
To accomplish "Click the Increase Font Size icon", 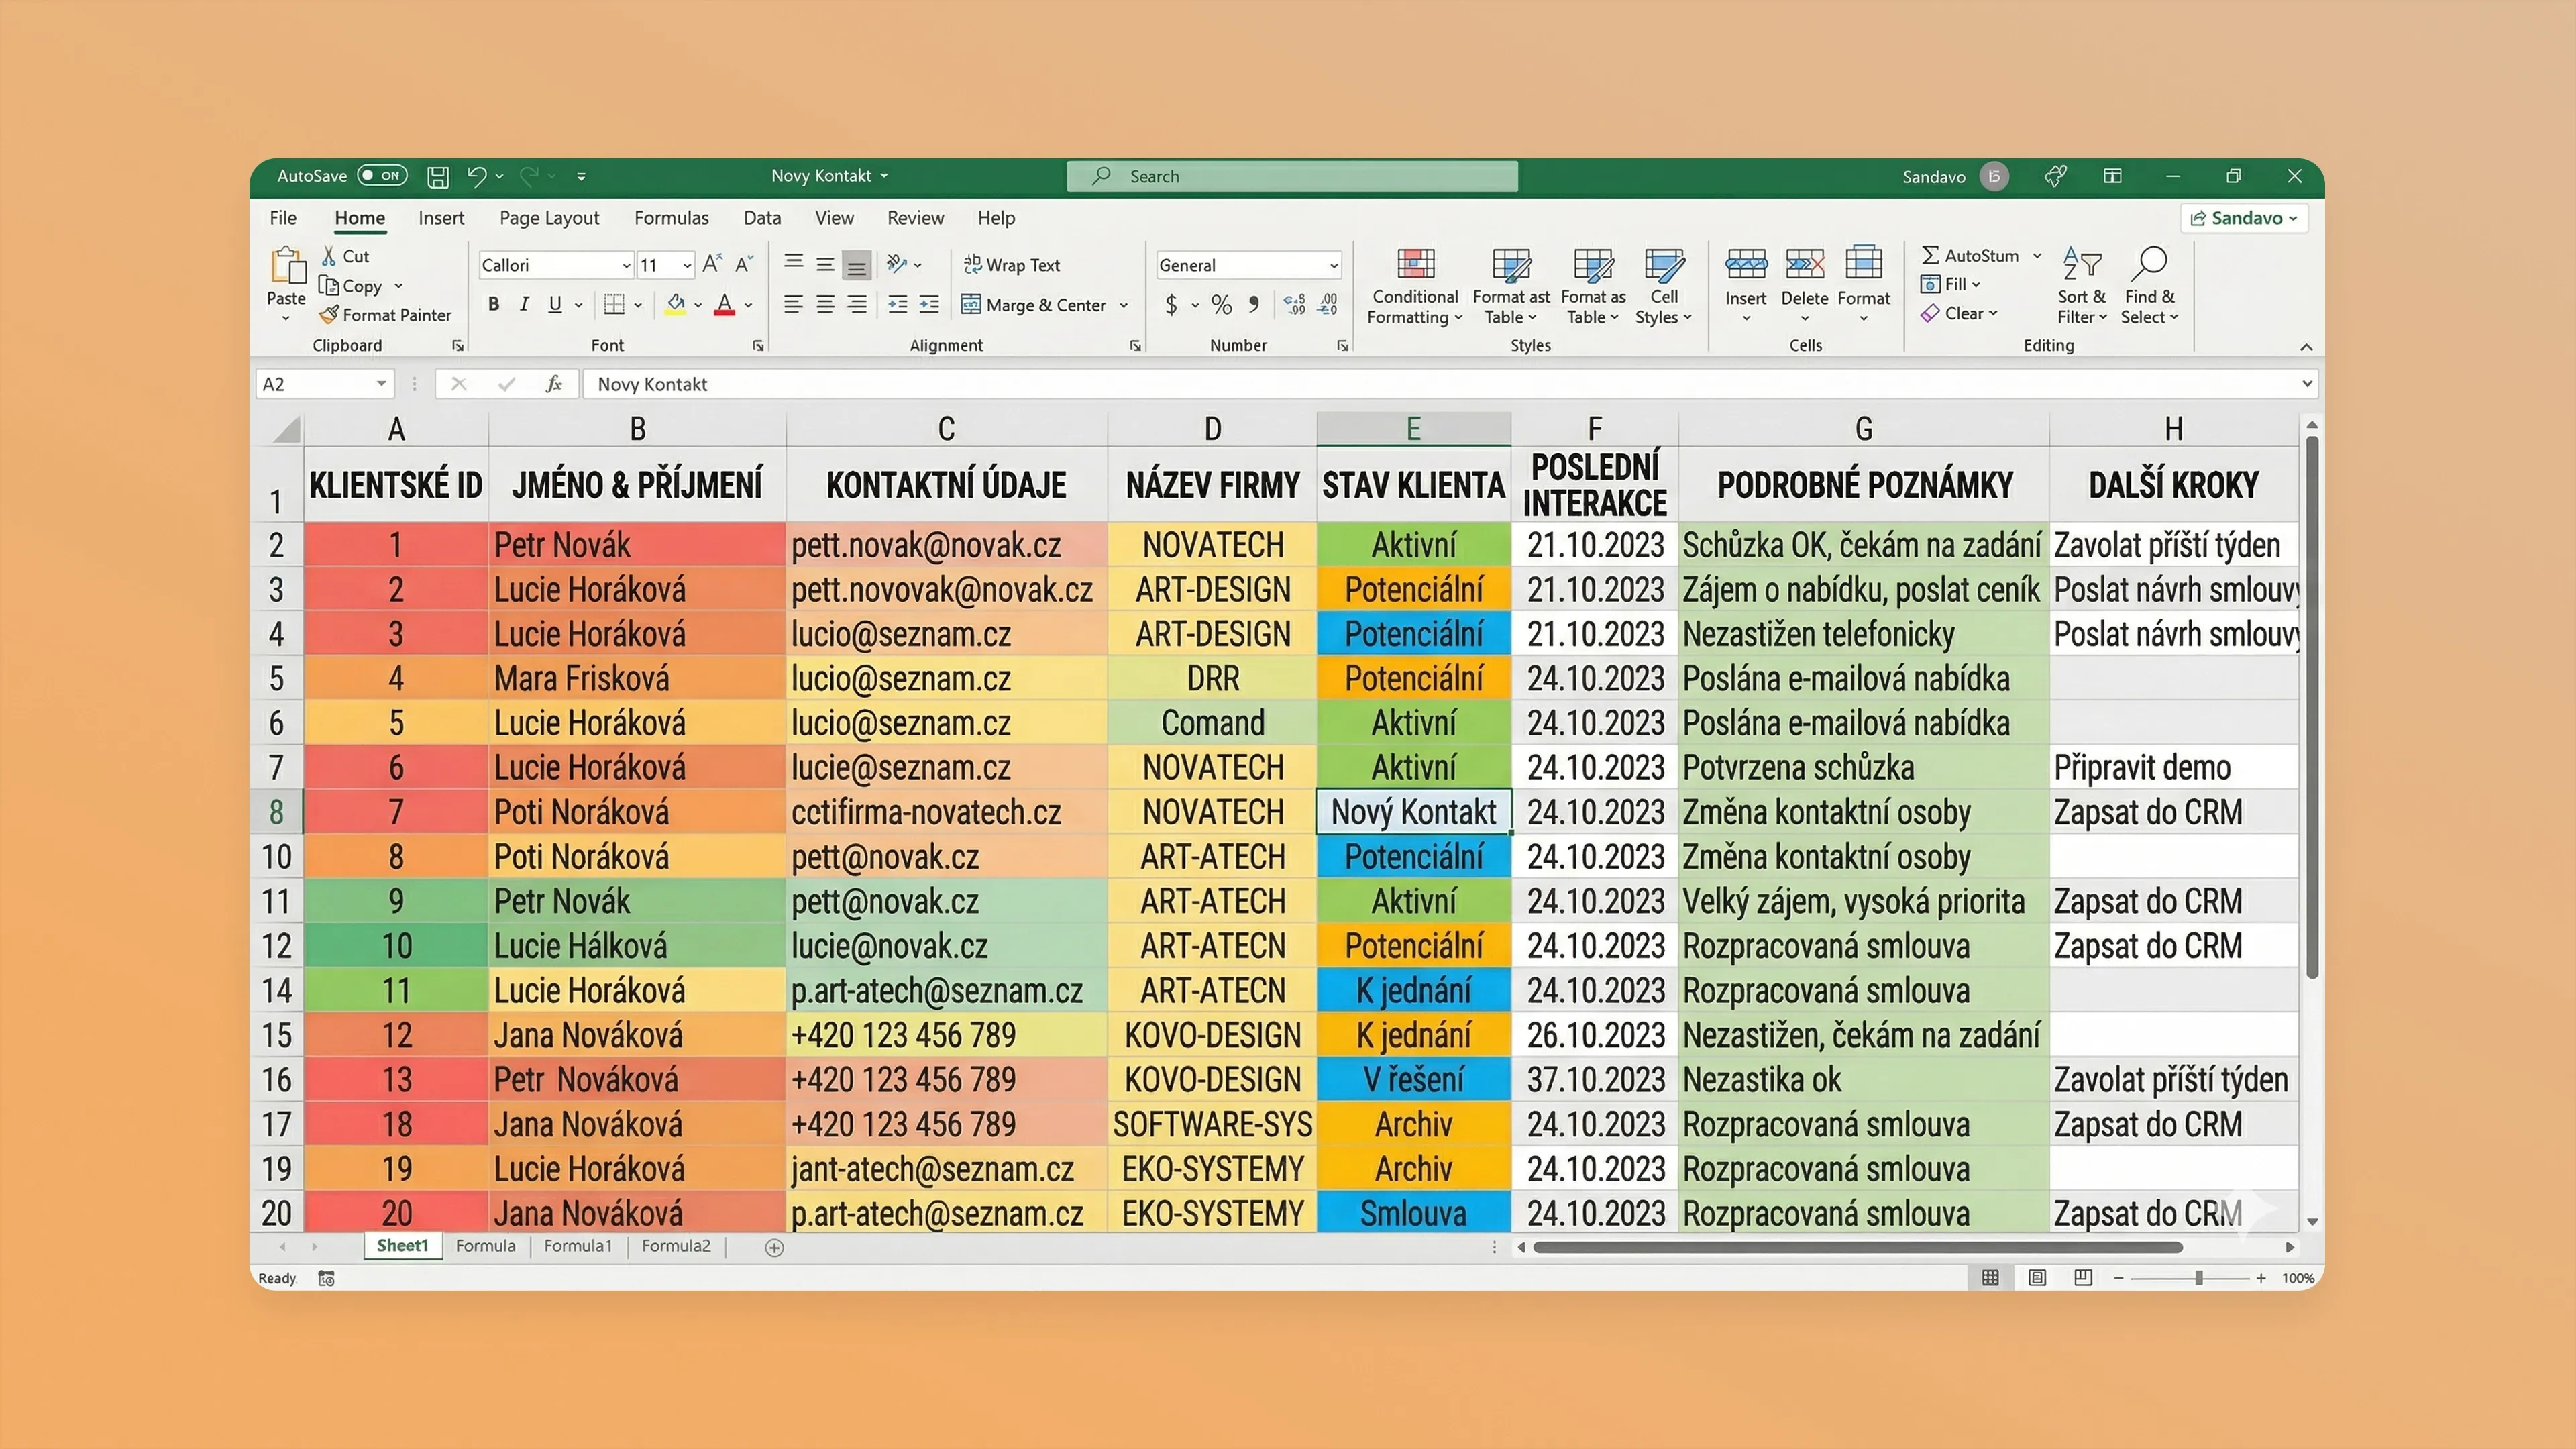I will pyautogui.click(x=712, y=264).
